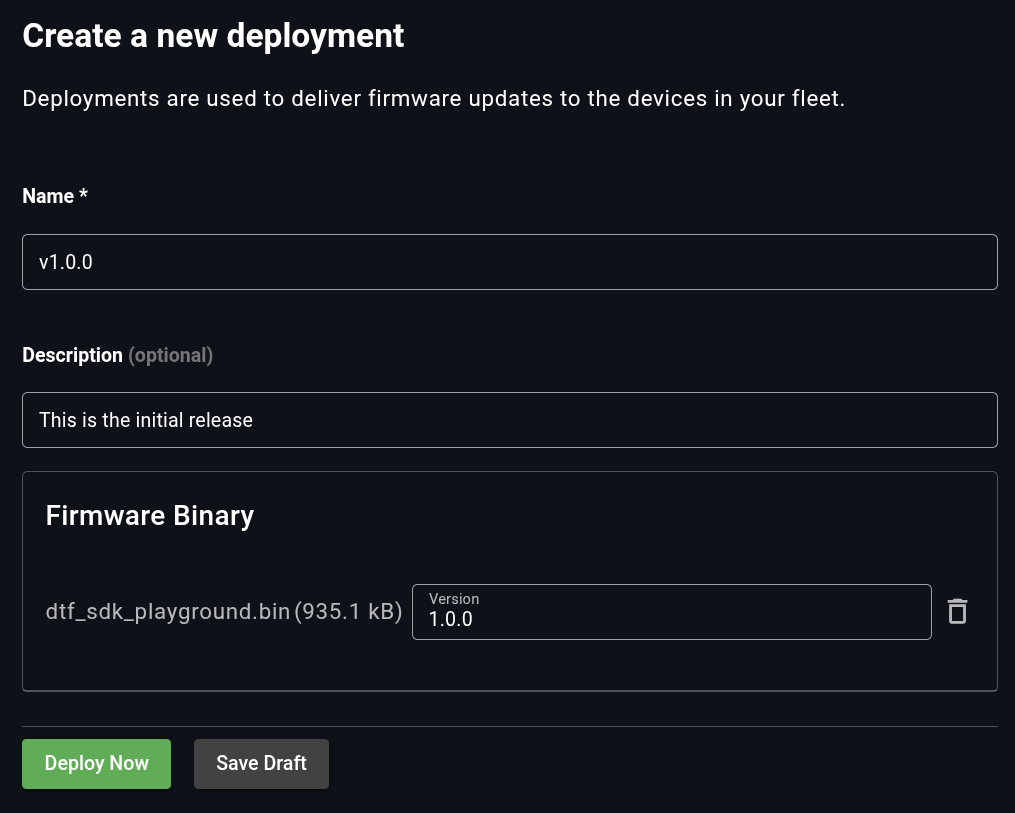This screenshot has height=813, width=1015.
Task: Click the dtf_sdk_playground.bin file name
Action: point(167,611)
